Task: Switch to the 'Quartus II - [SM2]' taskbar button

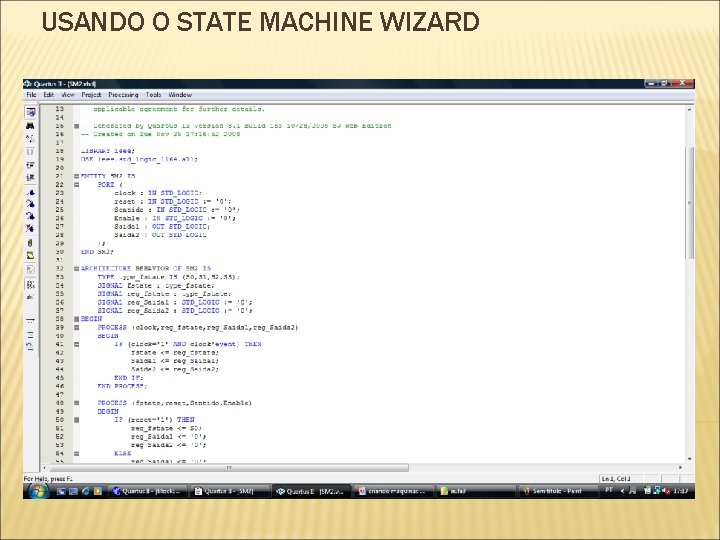Action: coord(230,491)
